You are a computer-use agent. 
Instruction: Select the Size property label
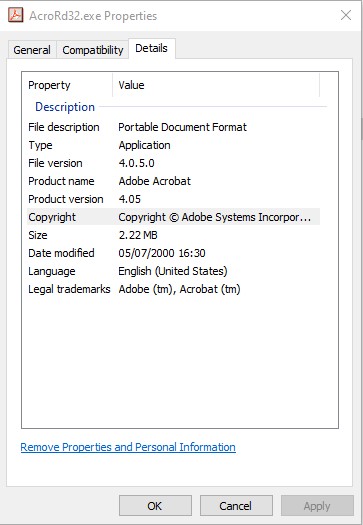[38, 235]
